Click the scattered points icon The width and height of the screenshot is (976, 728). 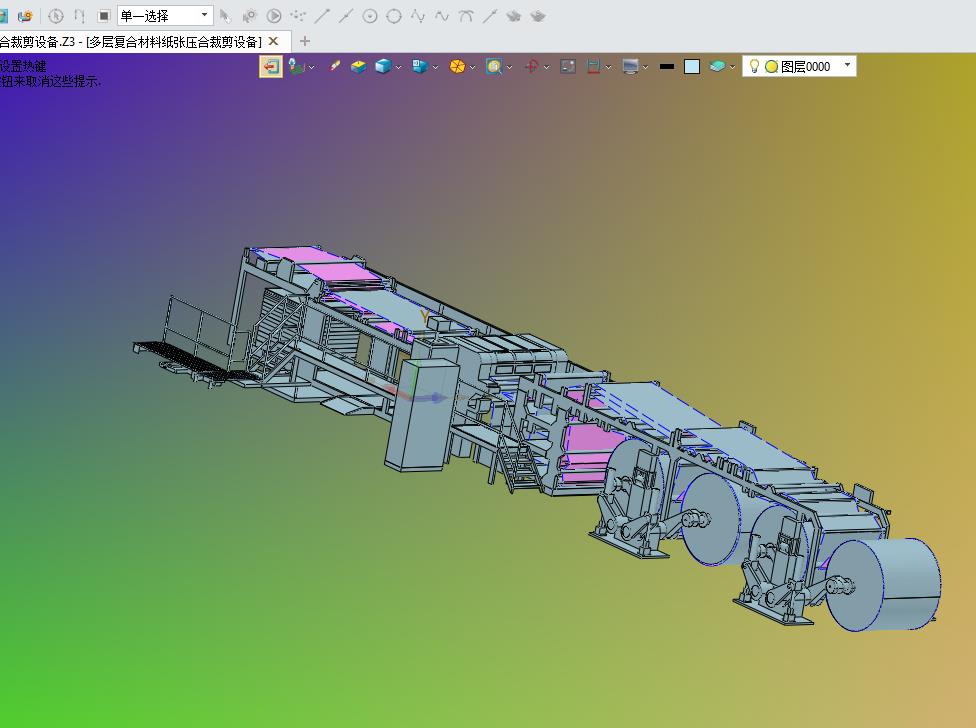pos(298,16)
